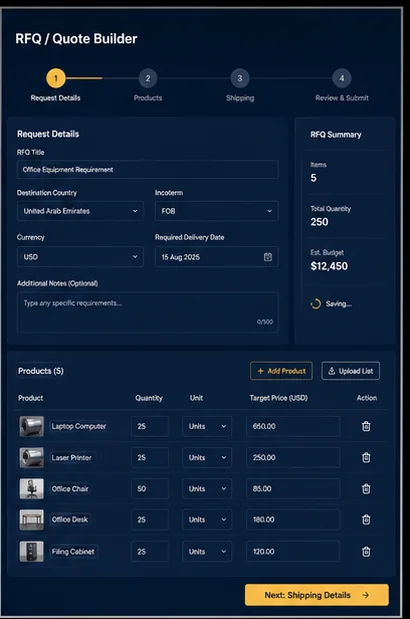Click the Saving spinner icon
Screen dimensions: 410x619
(315, 304)
